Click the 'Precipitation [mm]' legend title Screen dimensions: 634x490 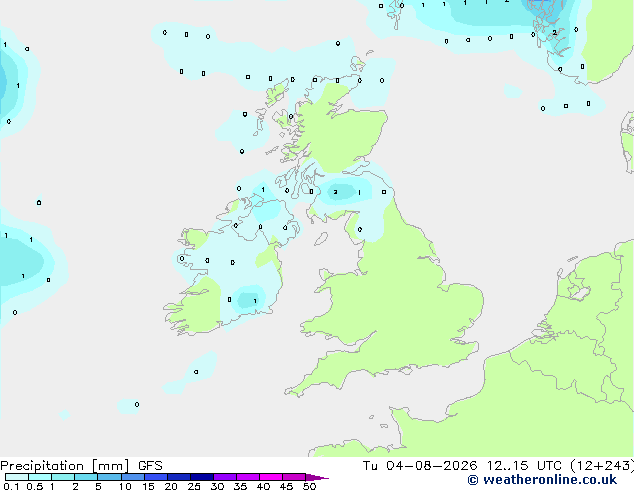pyautogui.click(x=65, y=466)
